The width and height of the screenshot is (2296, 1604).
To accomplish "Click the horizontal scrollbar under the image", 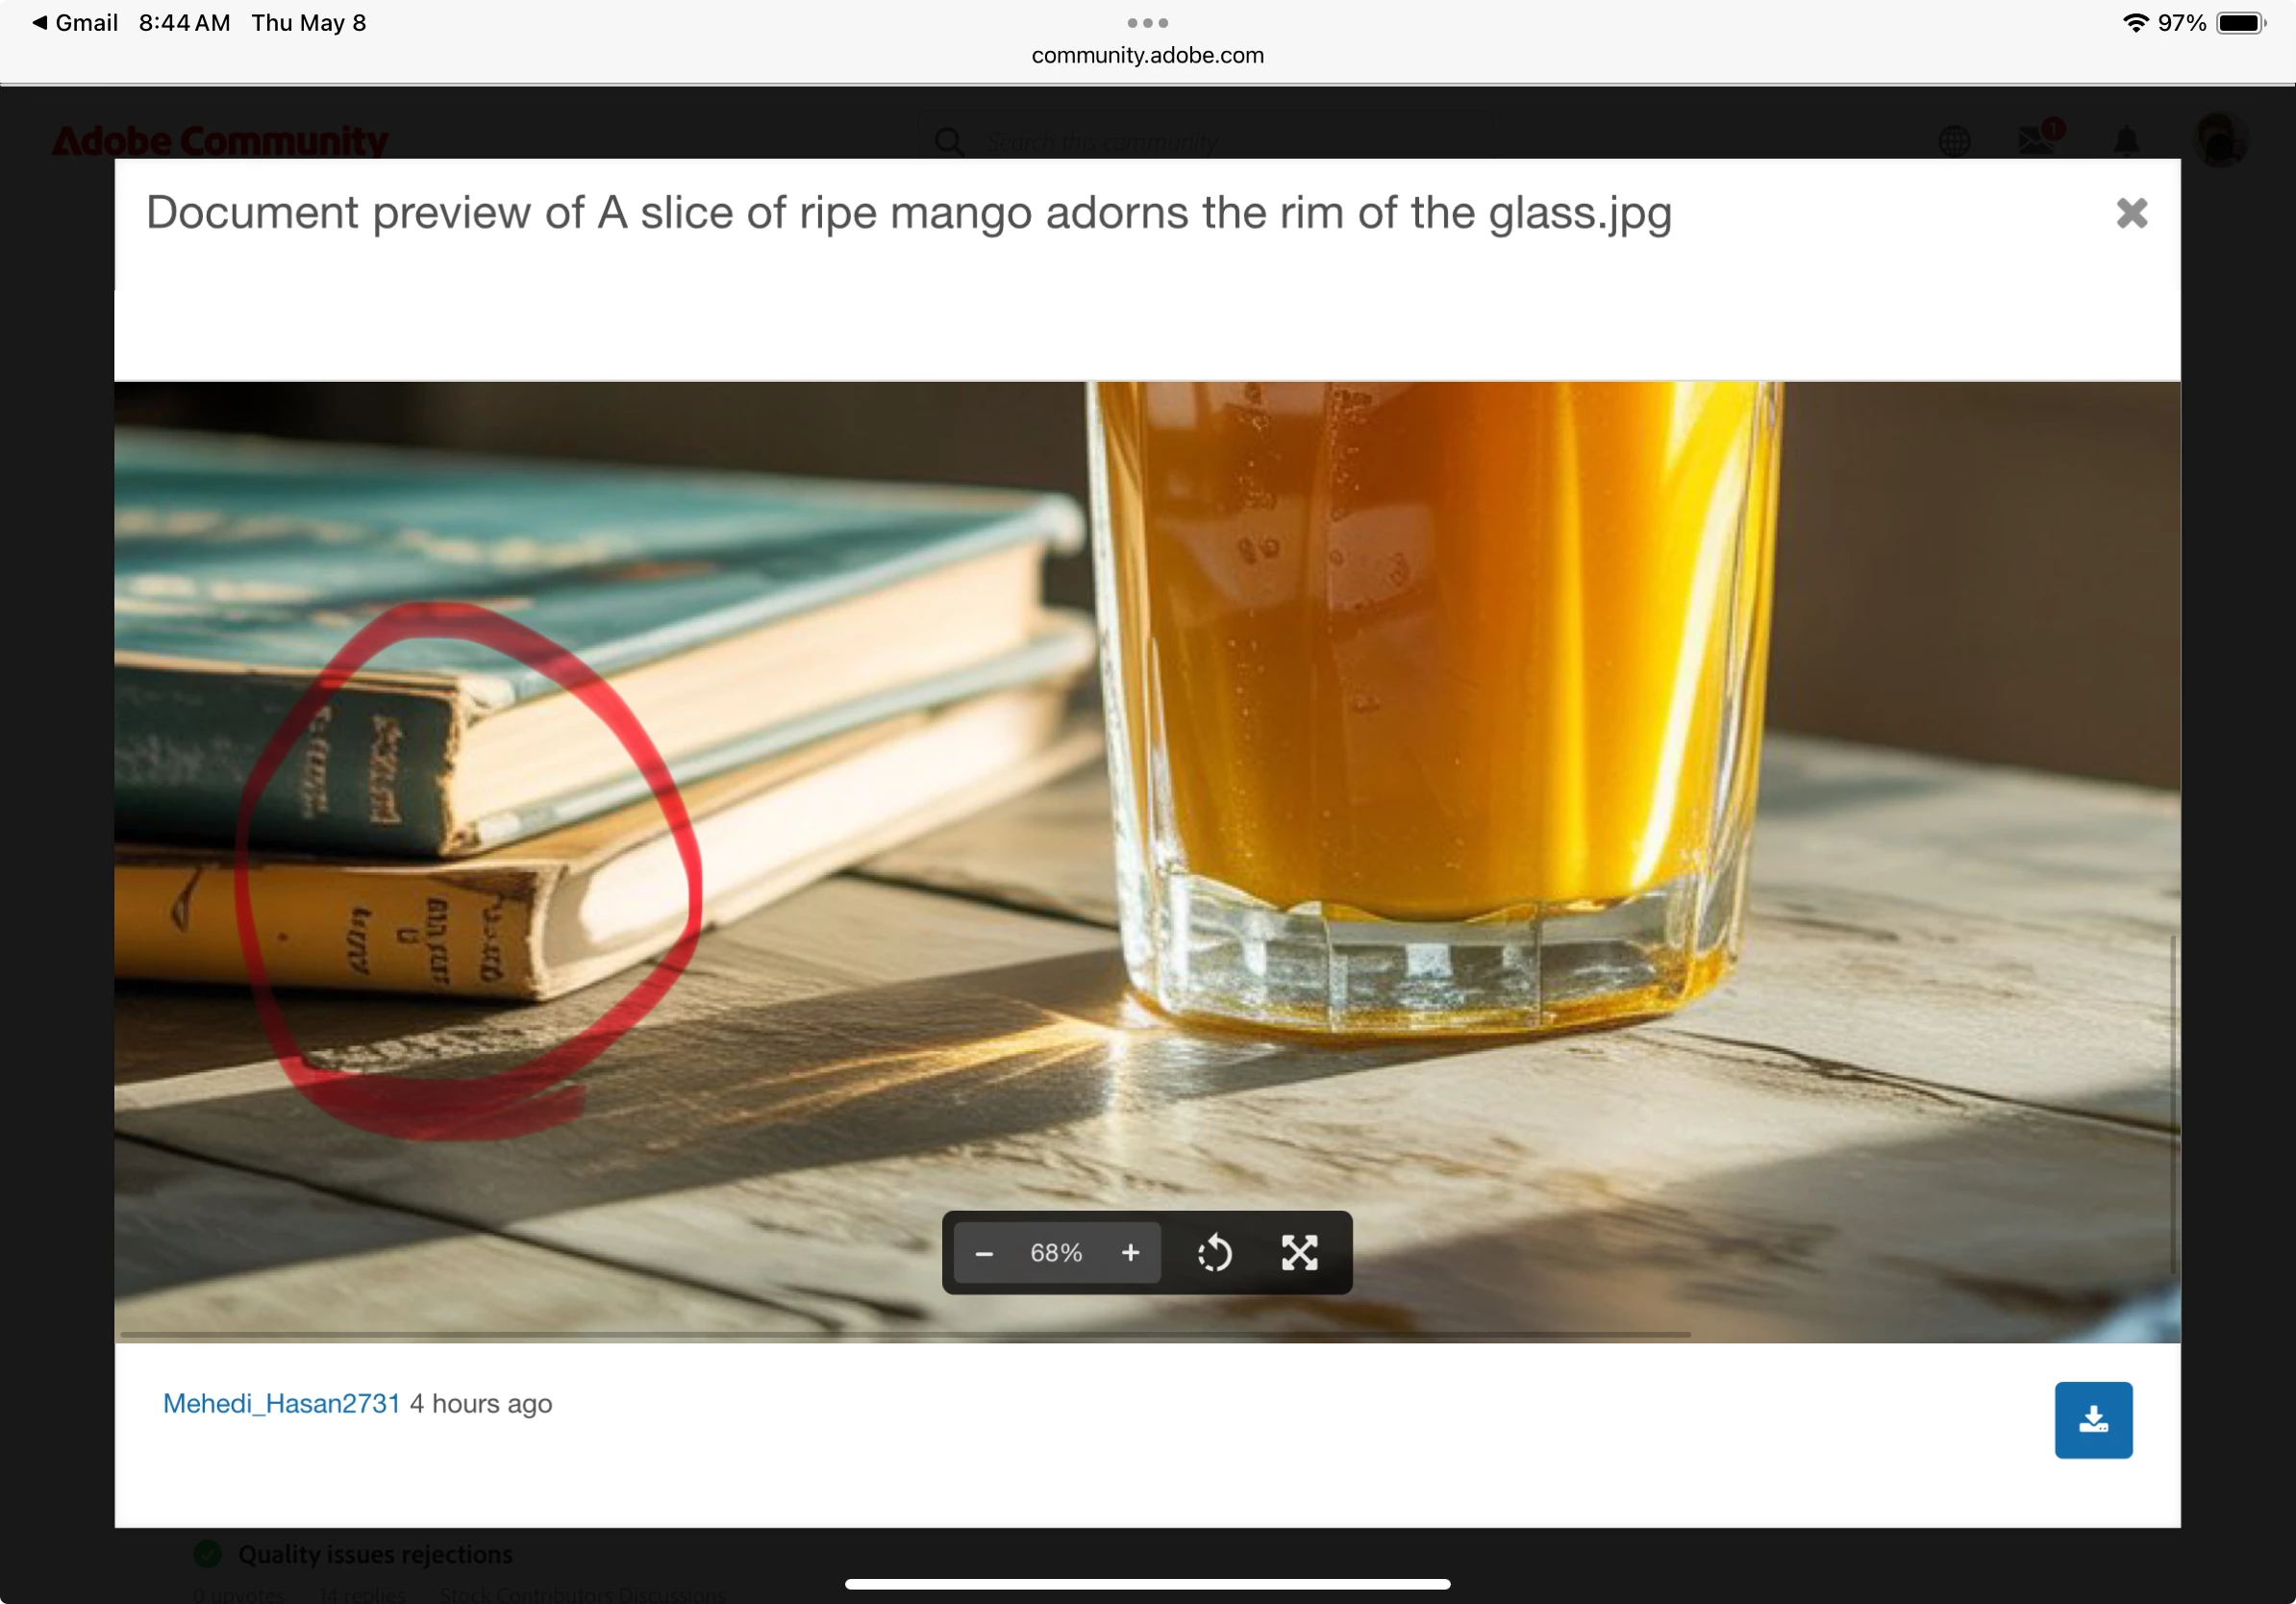I will (x=905, y=1334).
